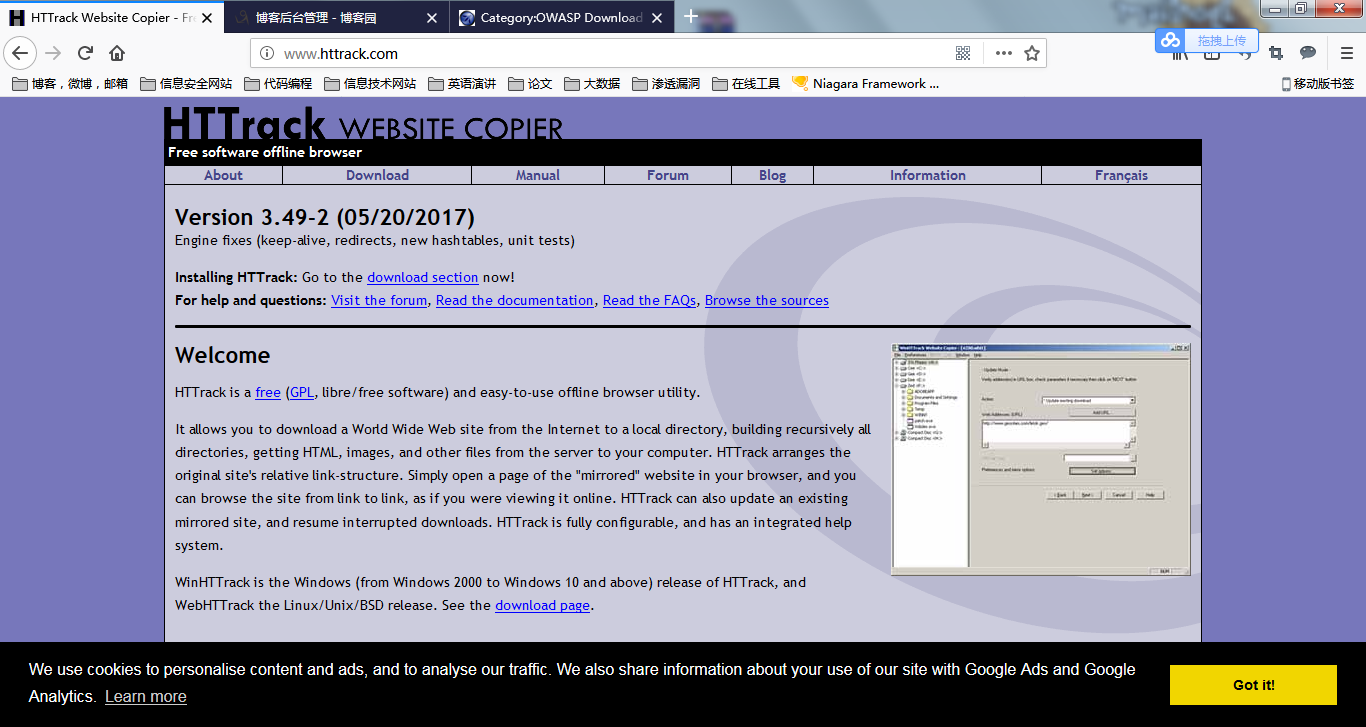The image size is (1366, 727).
Task: Close the 博客后台管理 tab
Action: pyautogui.click(x=432, y=18)
